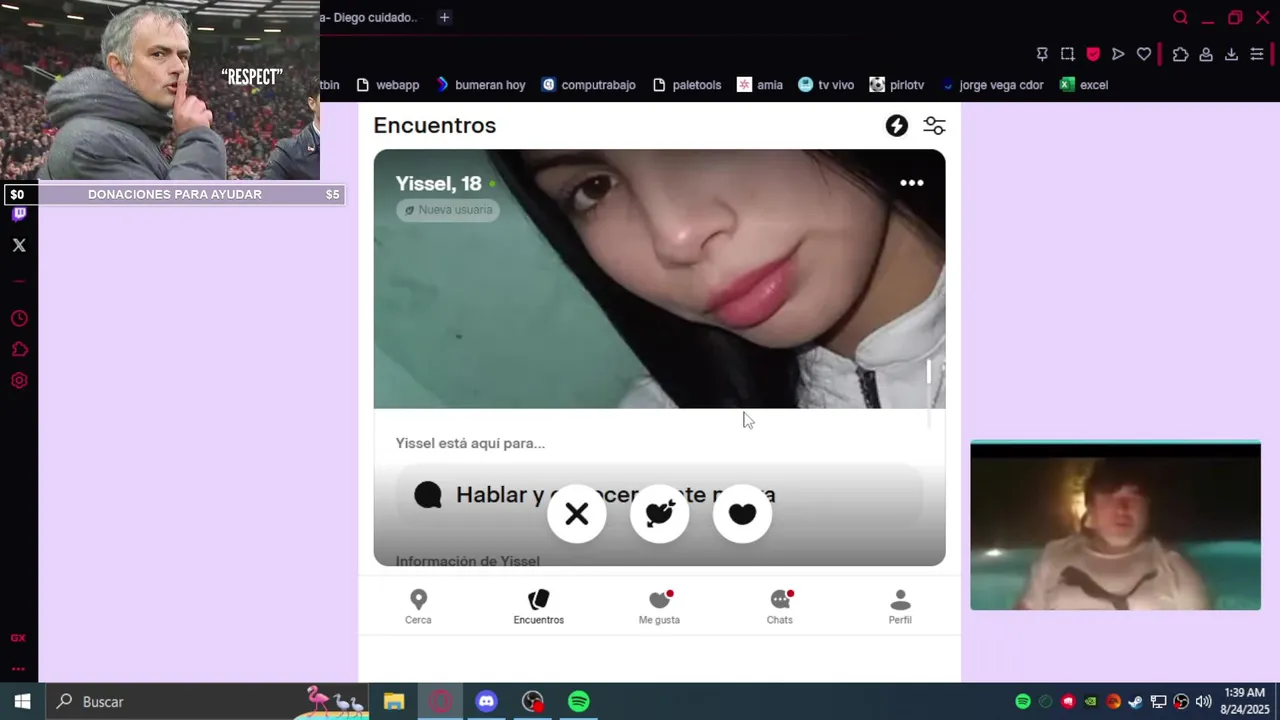
Task: Open the browser downloads icon
Action: (1231, 54)
